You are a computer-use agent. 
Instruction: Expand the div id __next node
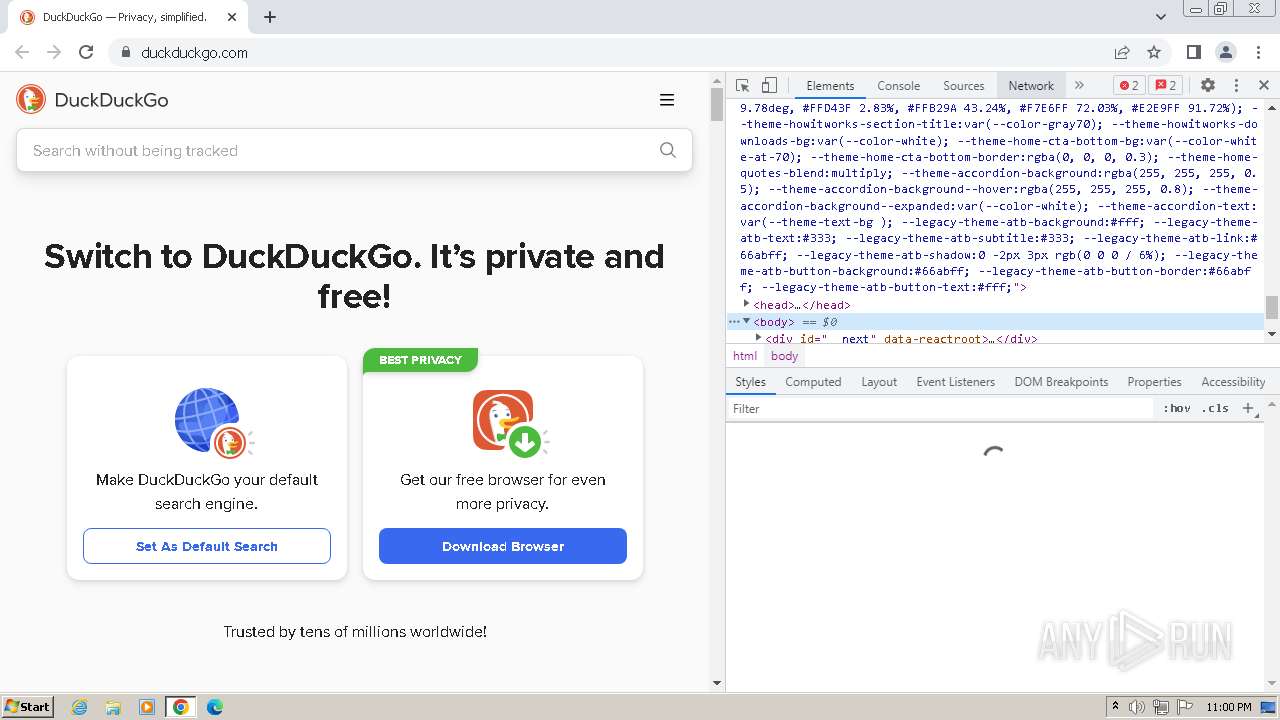[758, 338]
